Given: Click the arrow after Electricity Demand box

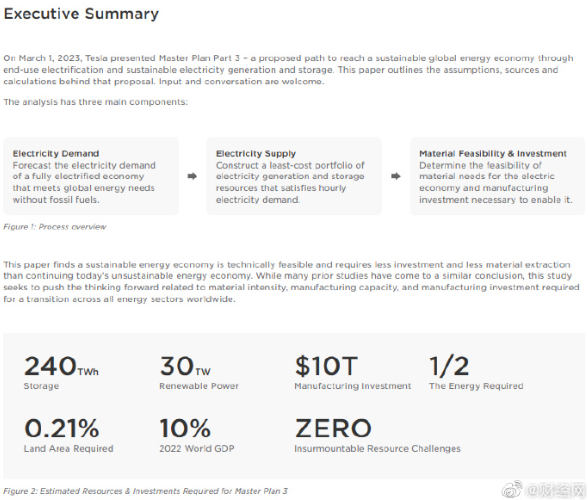Looking at the screenshot, I should 192,176.
